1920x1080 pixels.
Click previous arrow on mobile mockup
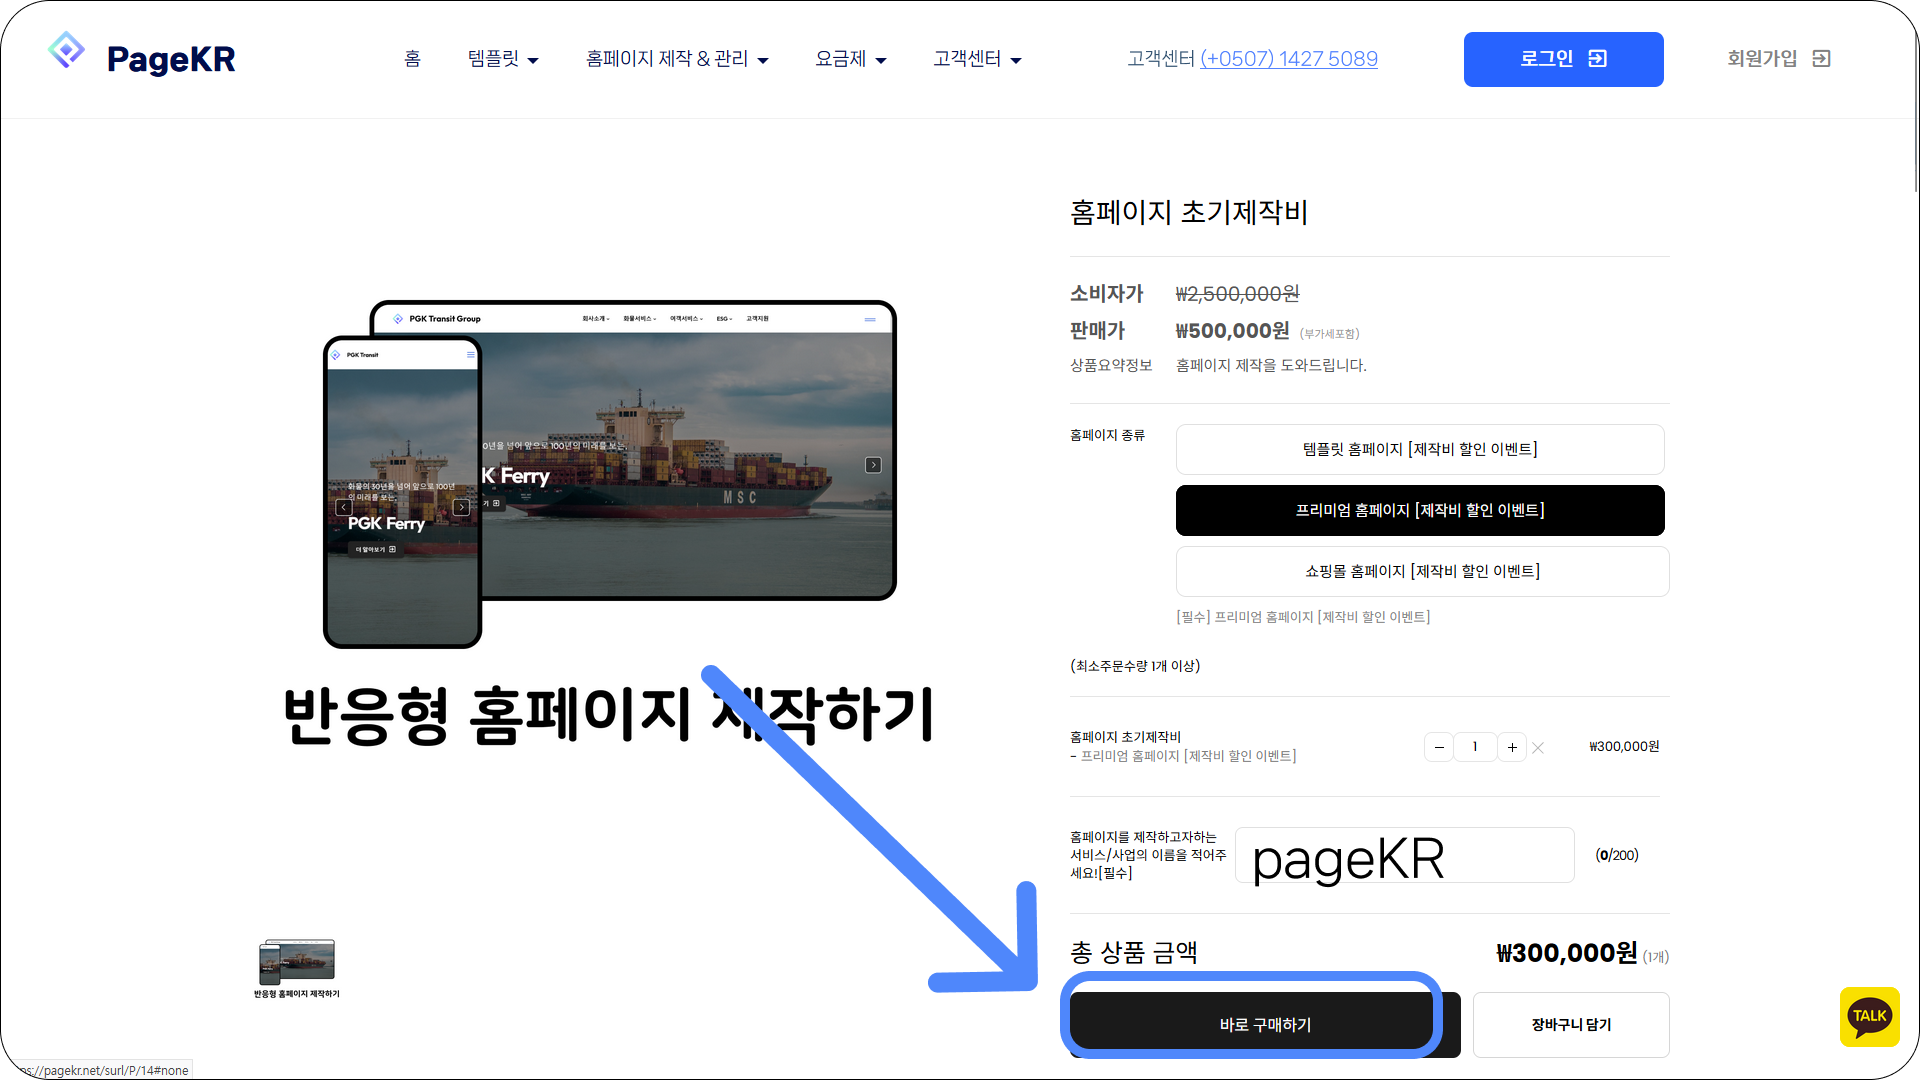[x=344, y=507]
